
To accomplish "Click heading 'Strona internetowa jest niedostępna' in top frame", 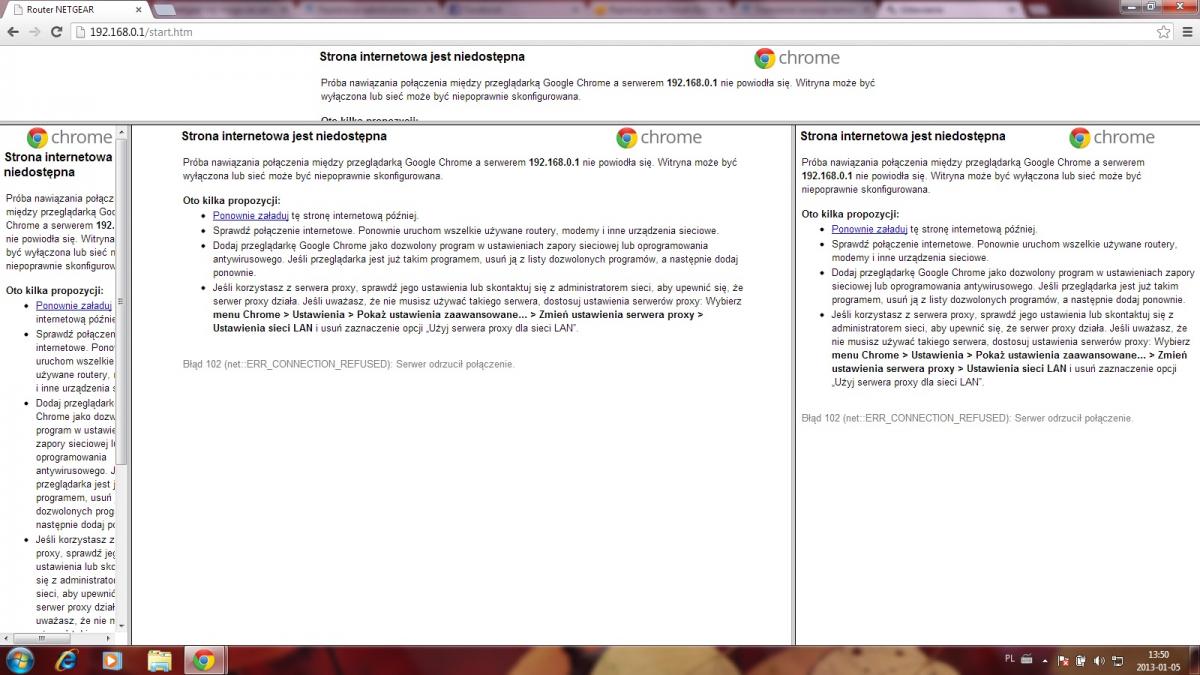I will point(422,57).
